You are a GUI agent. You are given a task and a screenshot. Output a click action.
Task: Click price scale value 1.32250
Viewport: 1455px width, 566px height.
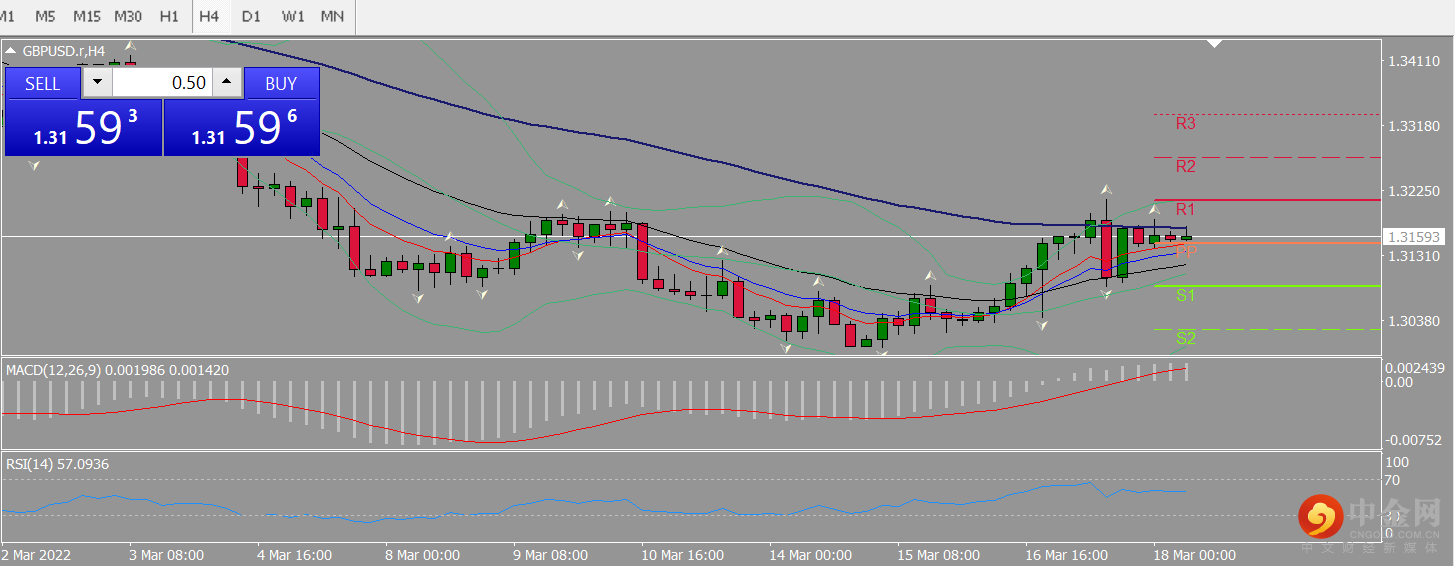pos(1414,191)
